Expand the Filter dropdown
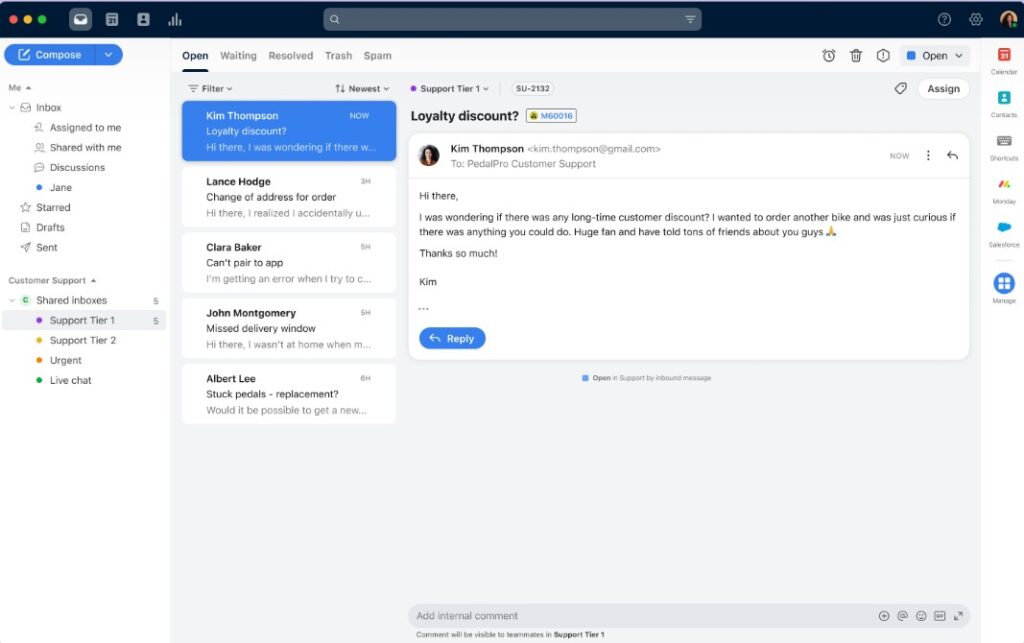 coord(210,89)
